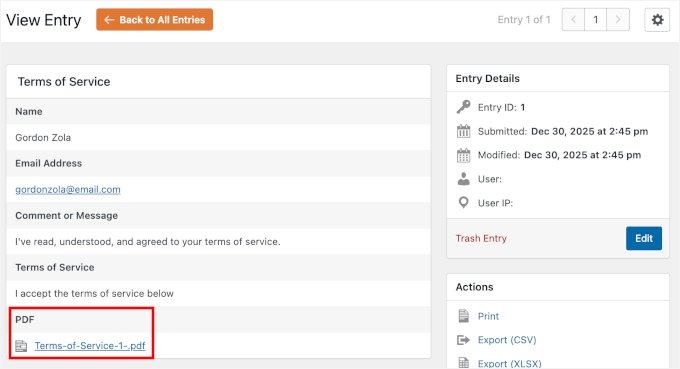This screenshot has width=680, height=369.
Task: Click the Submitted calendar icon
Action: (463, 131)
